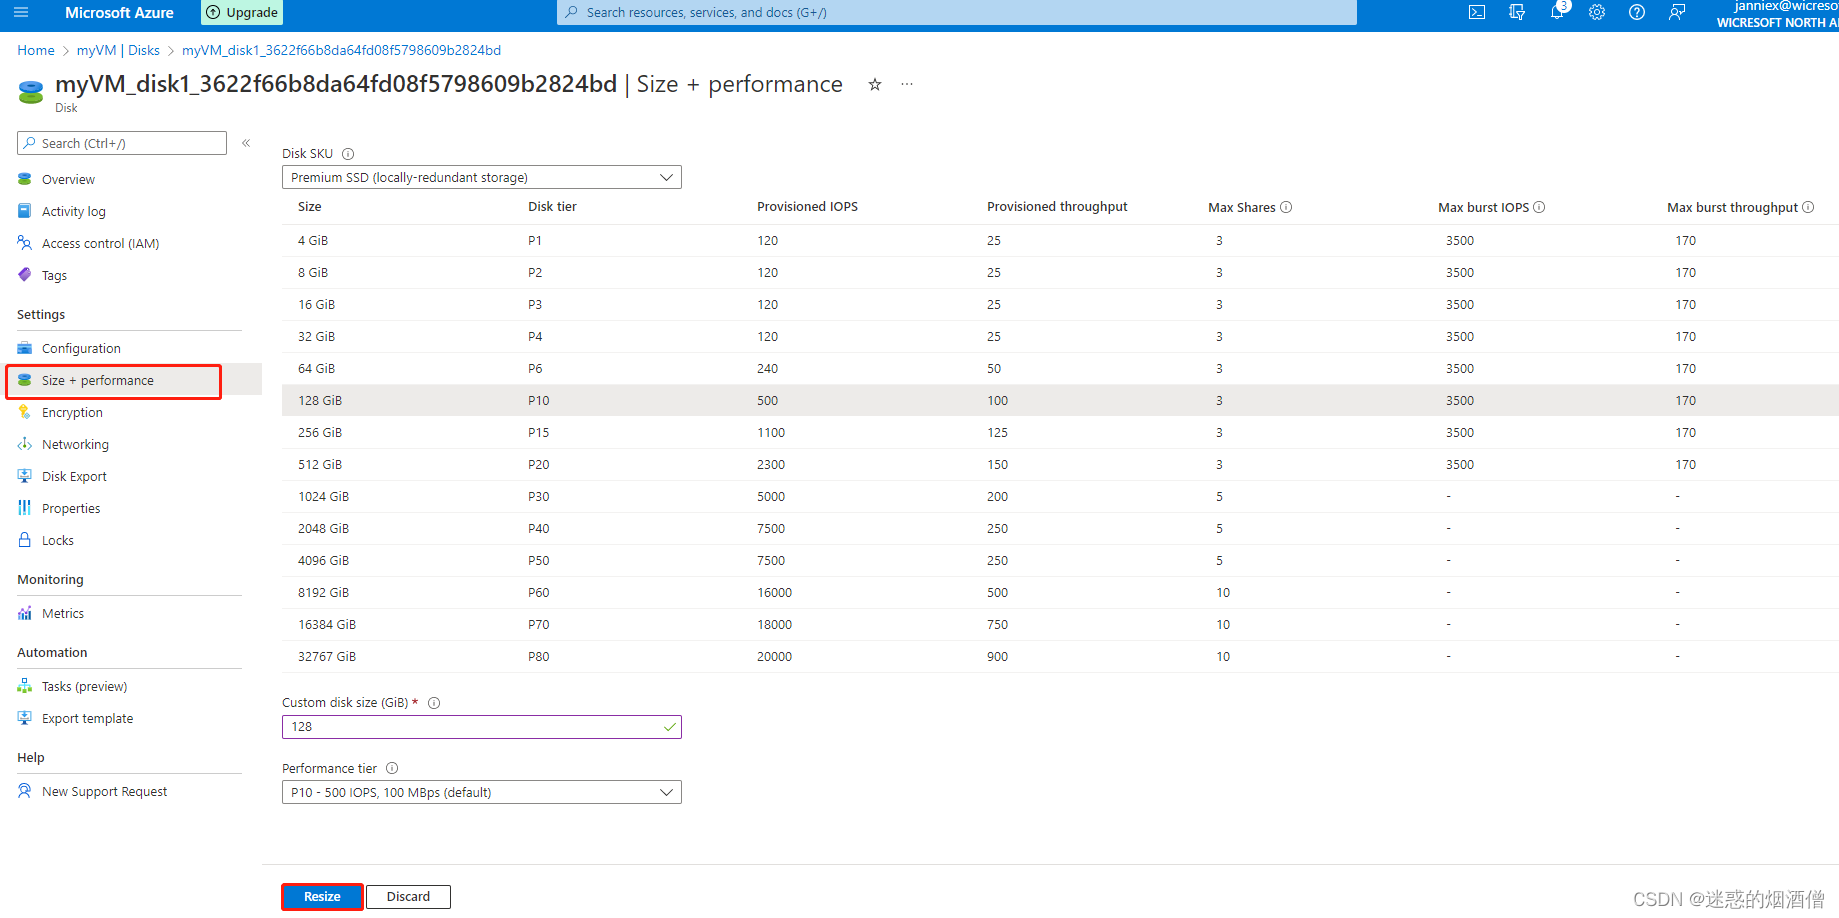
Task: Click the Upgrade button in top bar
Action: coord(241,12)
